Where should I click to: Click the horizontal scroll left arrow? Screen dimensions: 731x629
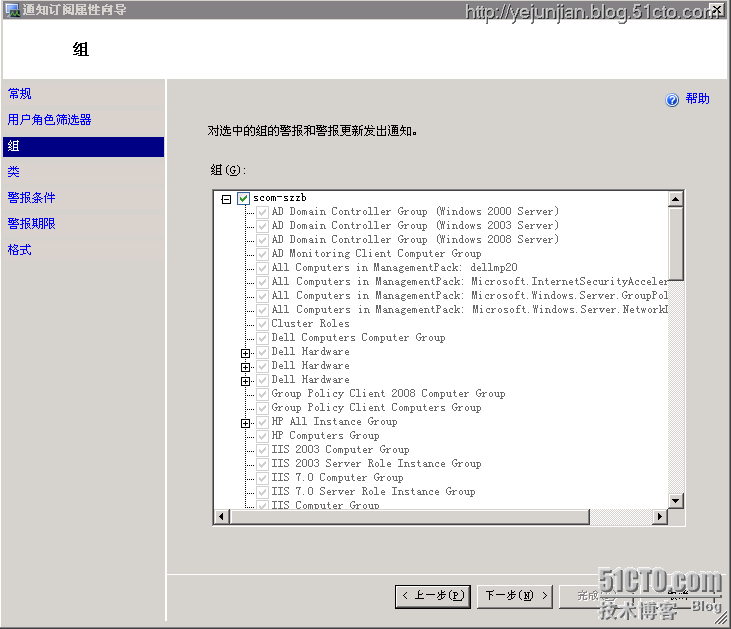[221, 517]
